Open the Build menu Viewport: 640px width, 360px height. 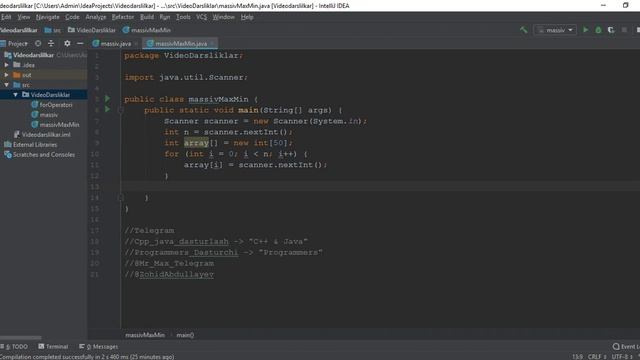(x=147, y=17)
